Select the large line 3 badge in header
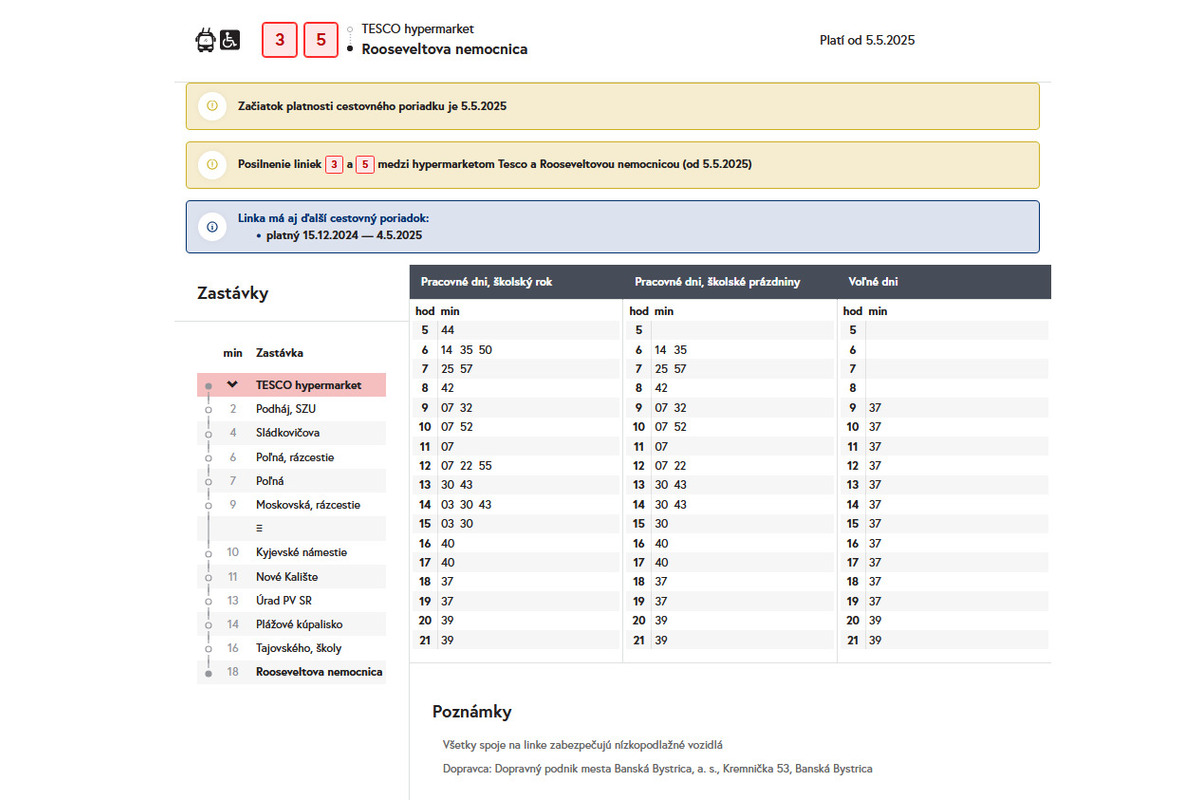 (x=279, y=40)
